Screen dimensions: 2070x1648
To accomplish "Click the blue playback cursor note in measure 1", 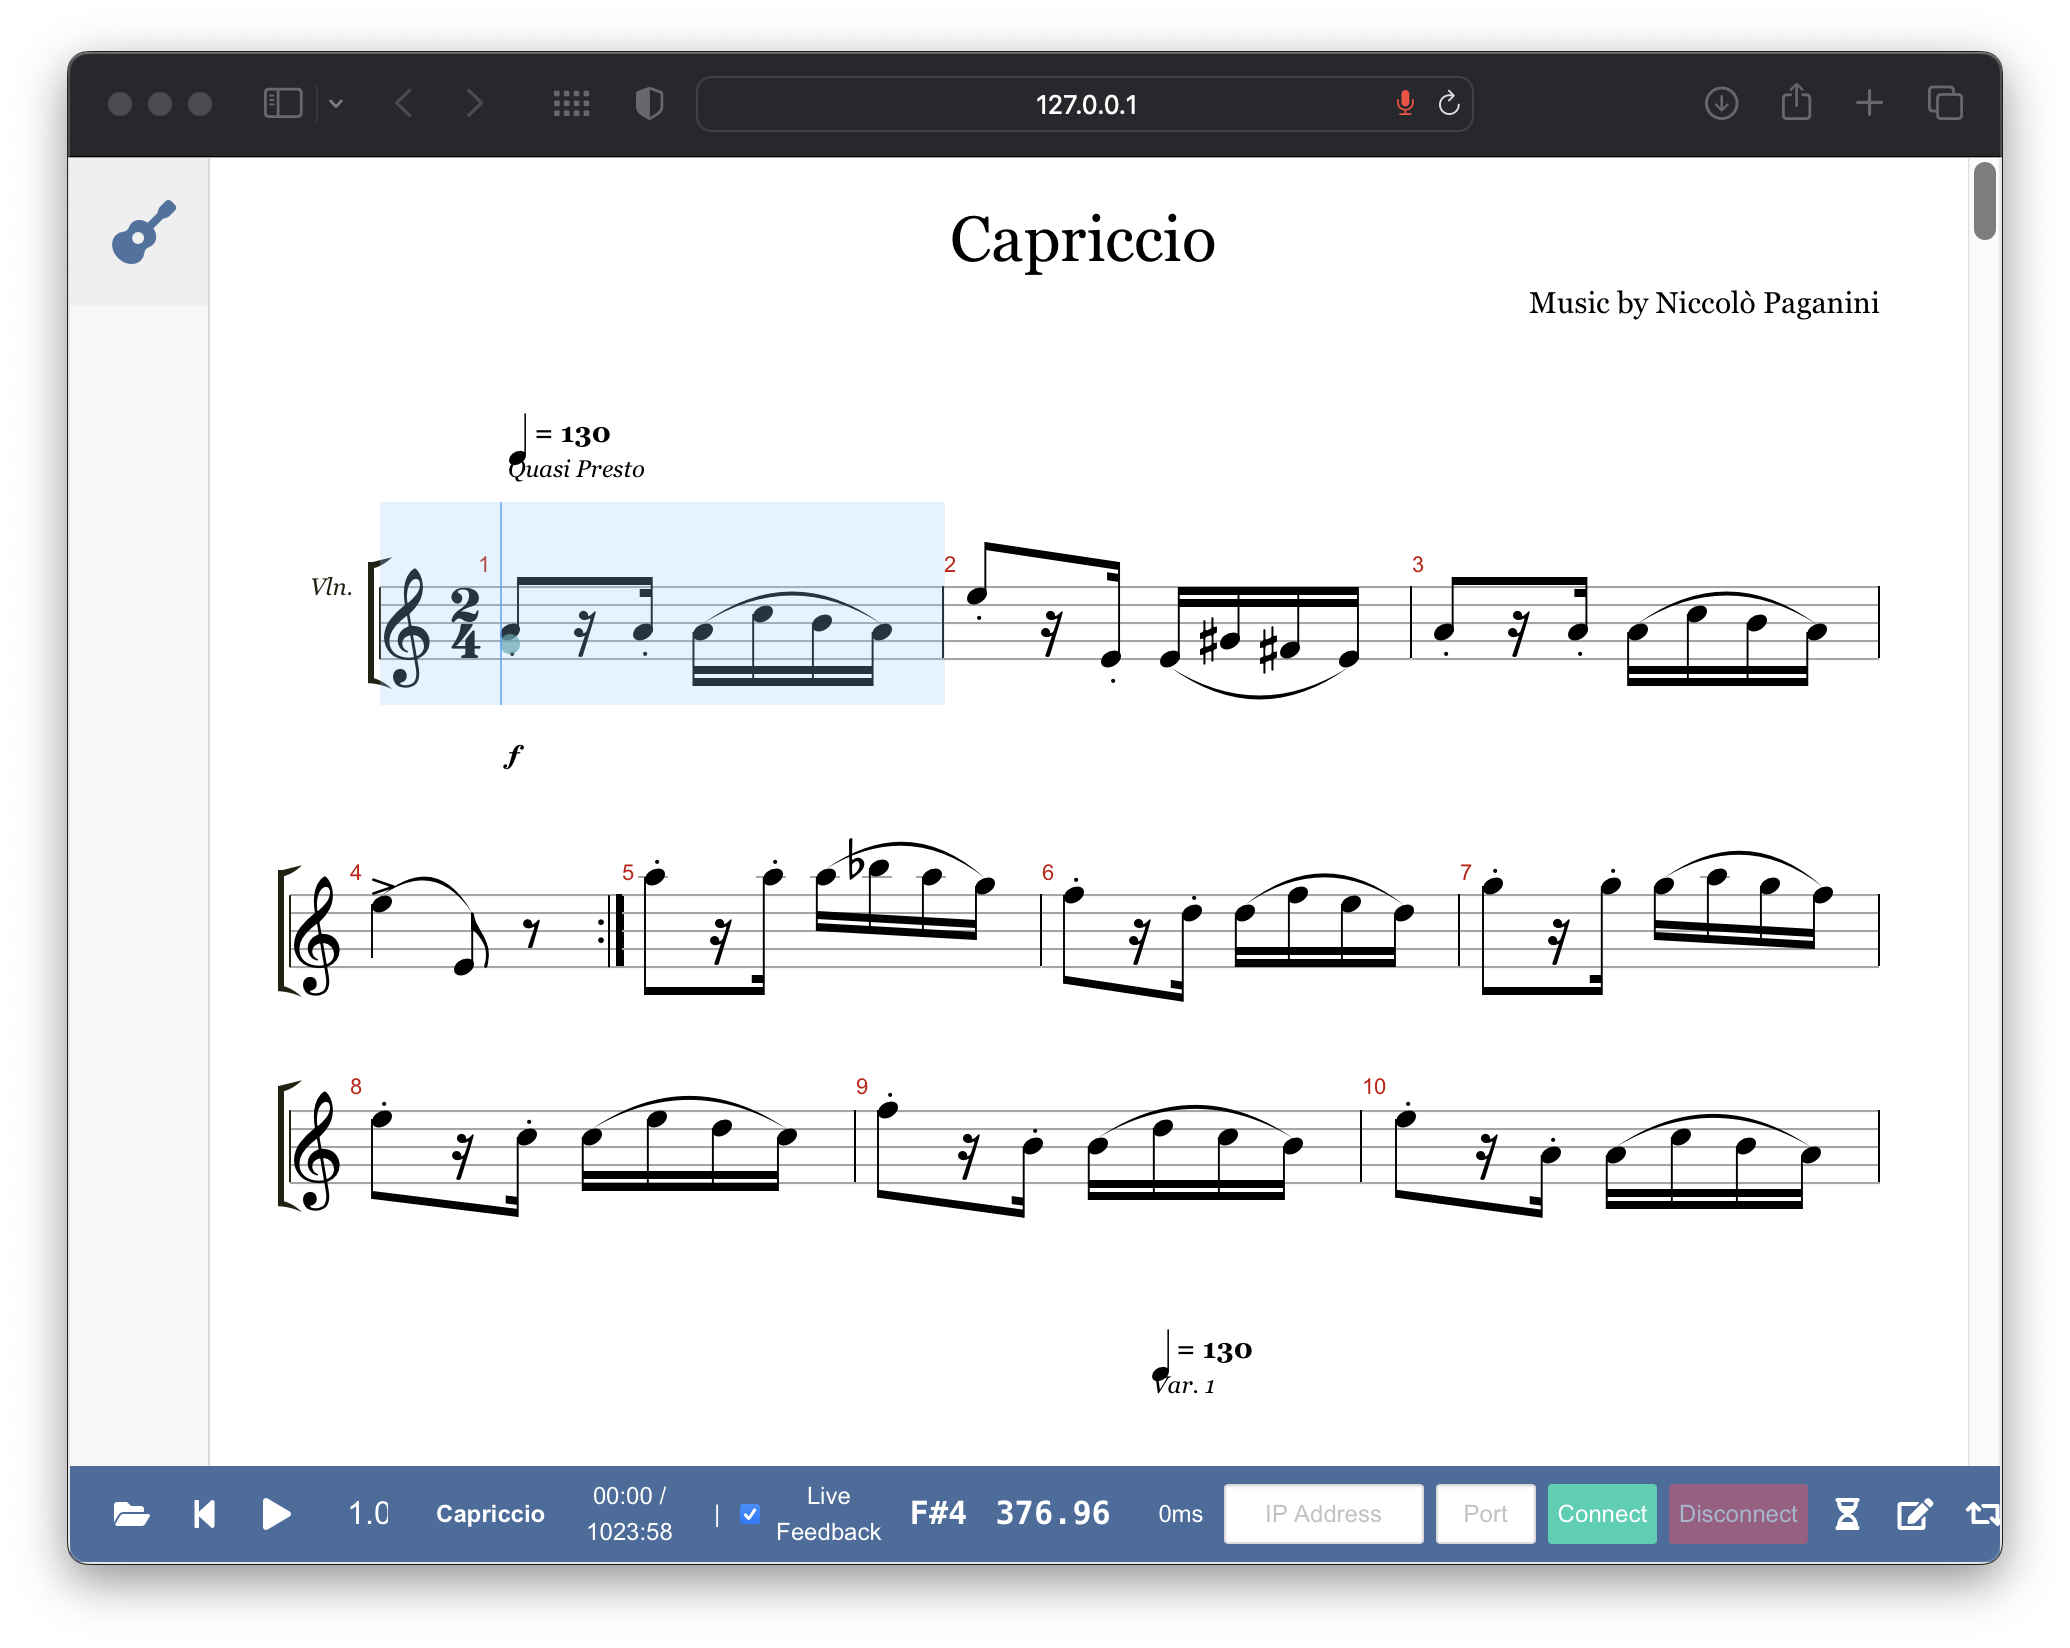I will (510, 643).
